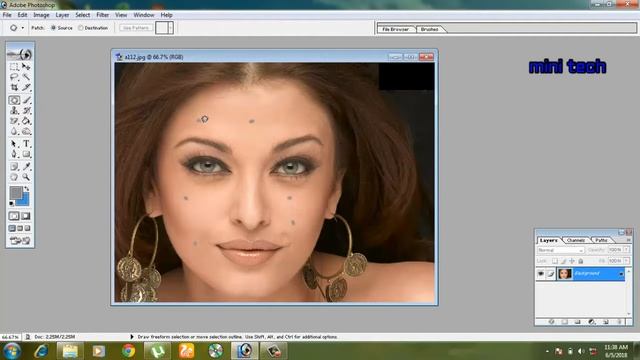Select the Brush tool
The height and width of the screenshot is (360, 640).
coord(26,100)
